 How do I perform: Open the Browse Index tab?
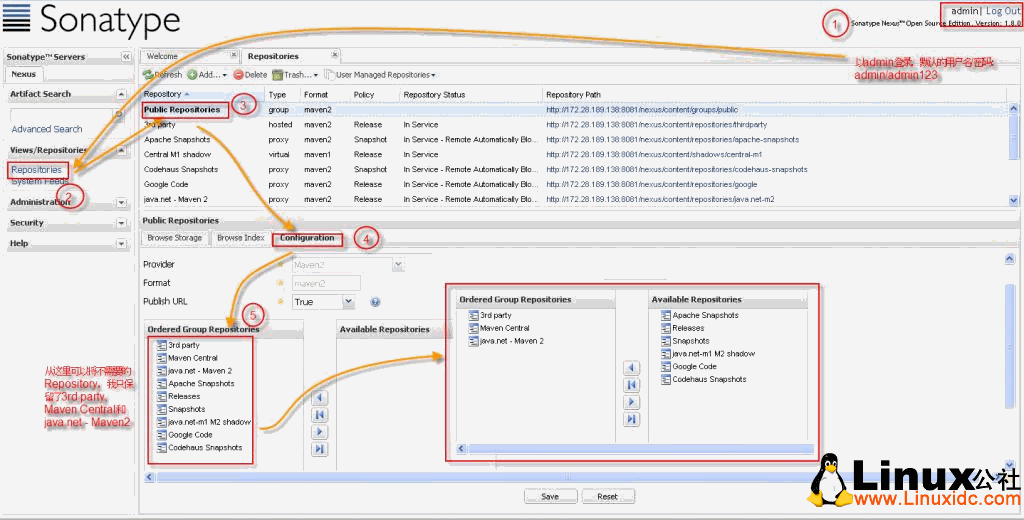point(240,238)
